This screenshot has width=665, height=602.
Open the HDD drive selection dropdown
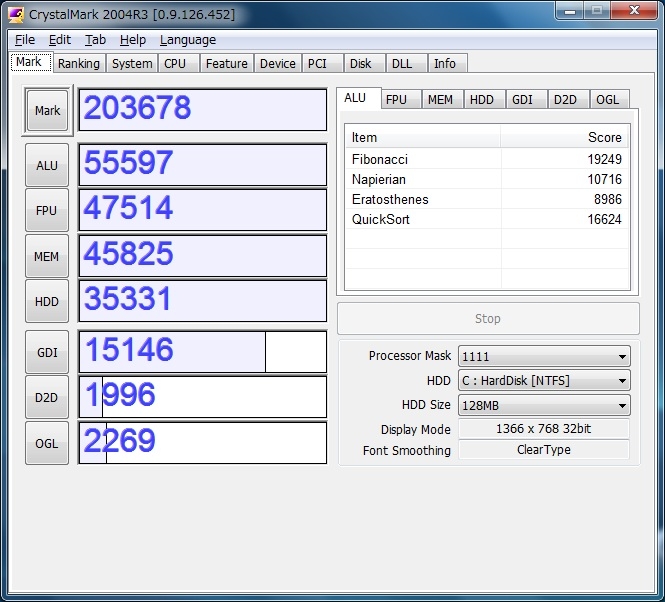(x=544, y=380)
